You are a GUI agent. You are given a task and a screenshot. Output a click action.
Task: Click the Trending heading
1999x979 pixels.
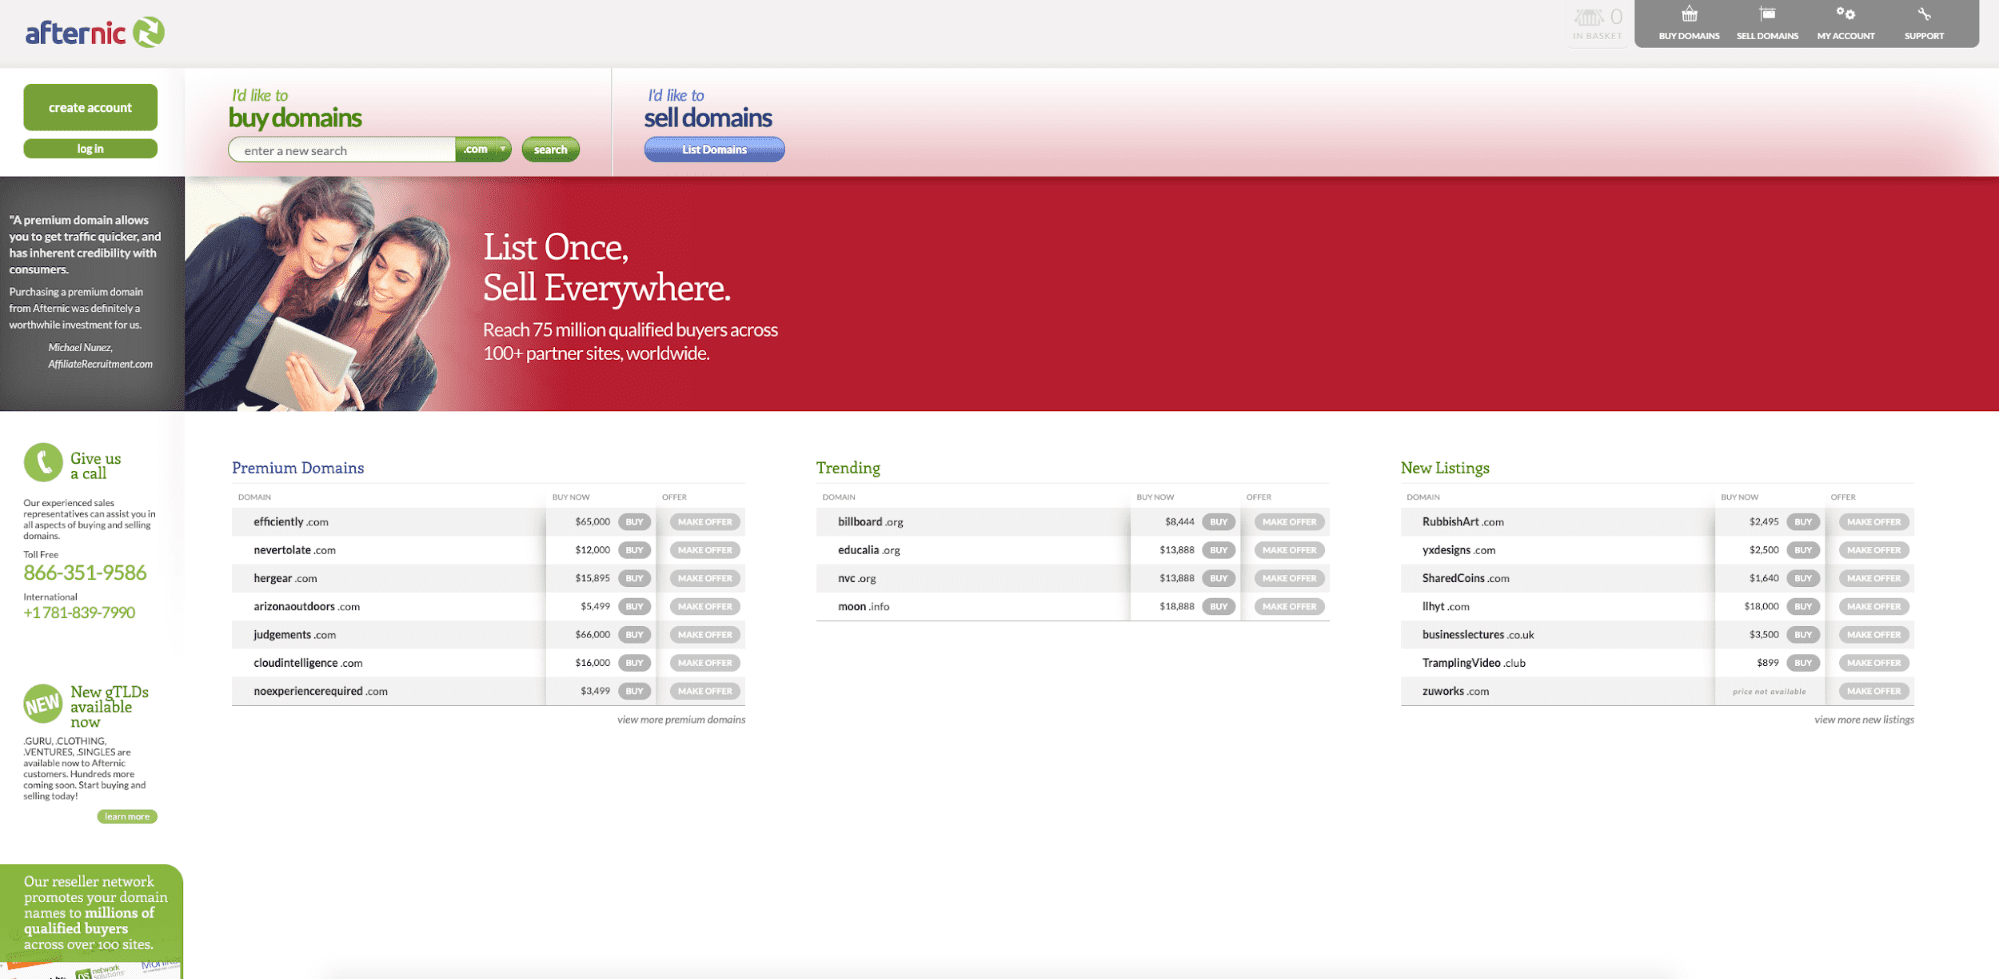[848, 468]
